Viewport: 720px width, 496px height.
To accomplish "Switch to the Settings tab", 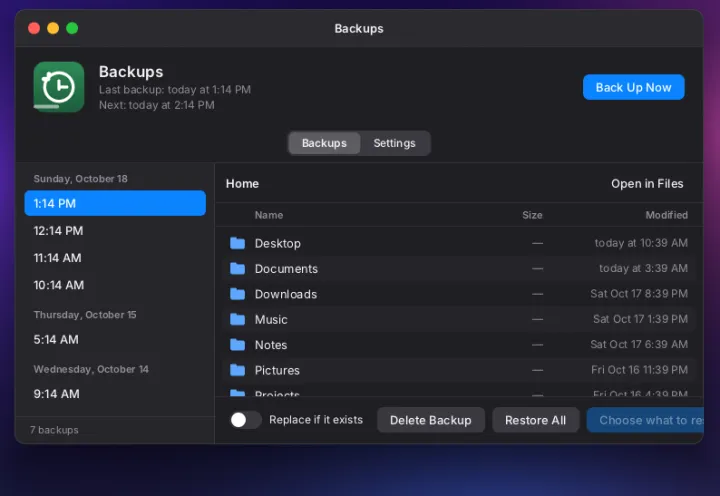I will tap(394, 143).
